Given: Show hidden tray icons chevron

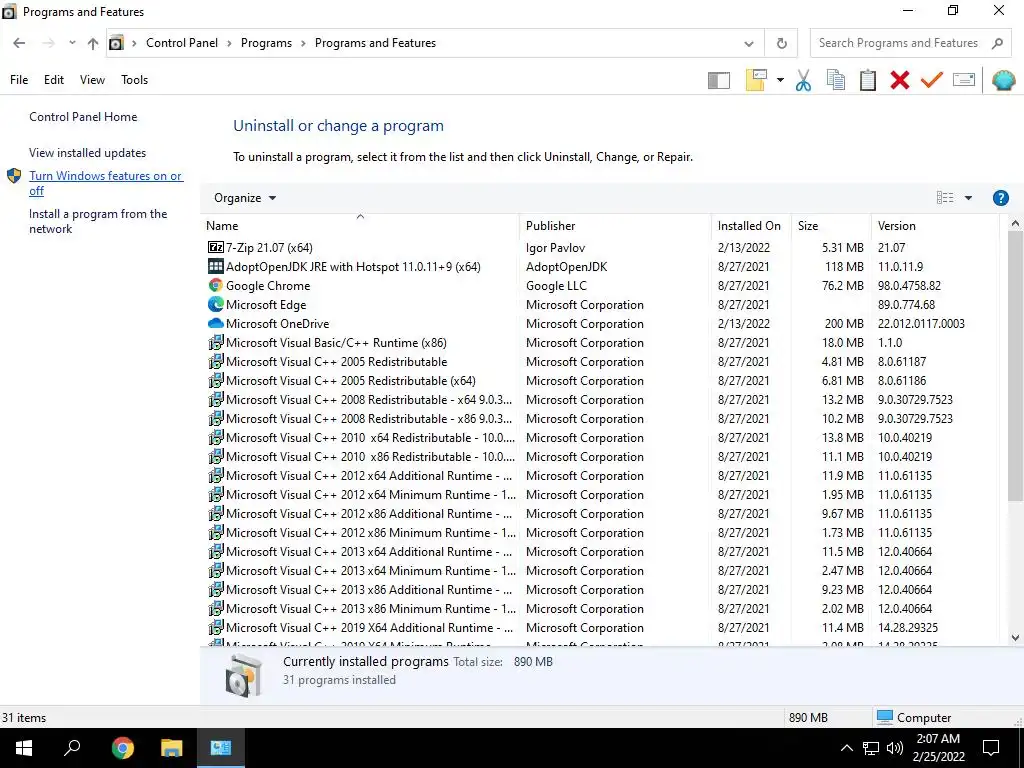Looking at the screenshot, I should click(846, 748).
